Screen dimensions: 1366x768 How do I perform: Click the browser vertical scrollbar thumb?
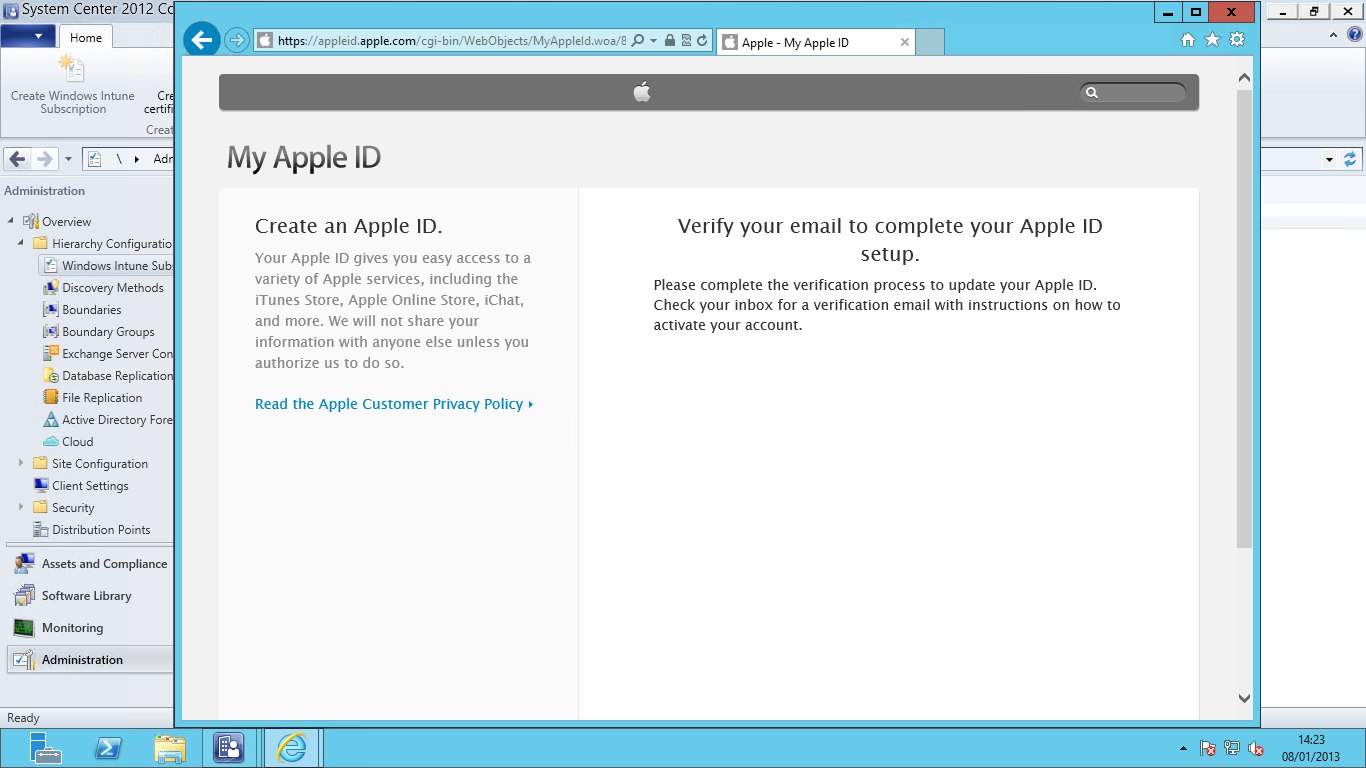pyautogui.click(x=1244, y=318)
